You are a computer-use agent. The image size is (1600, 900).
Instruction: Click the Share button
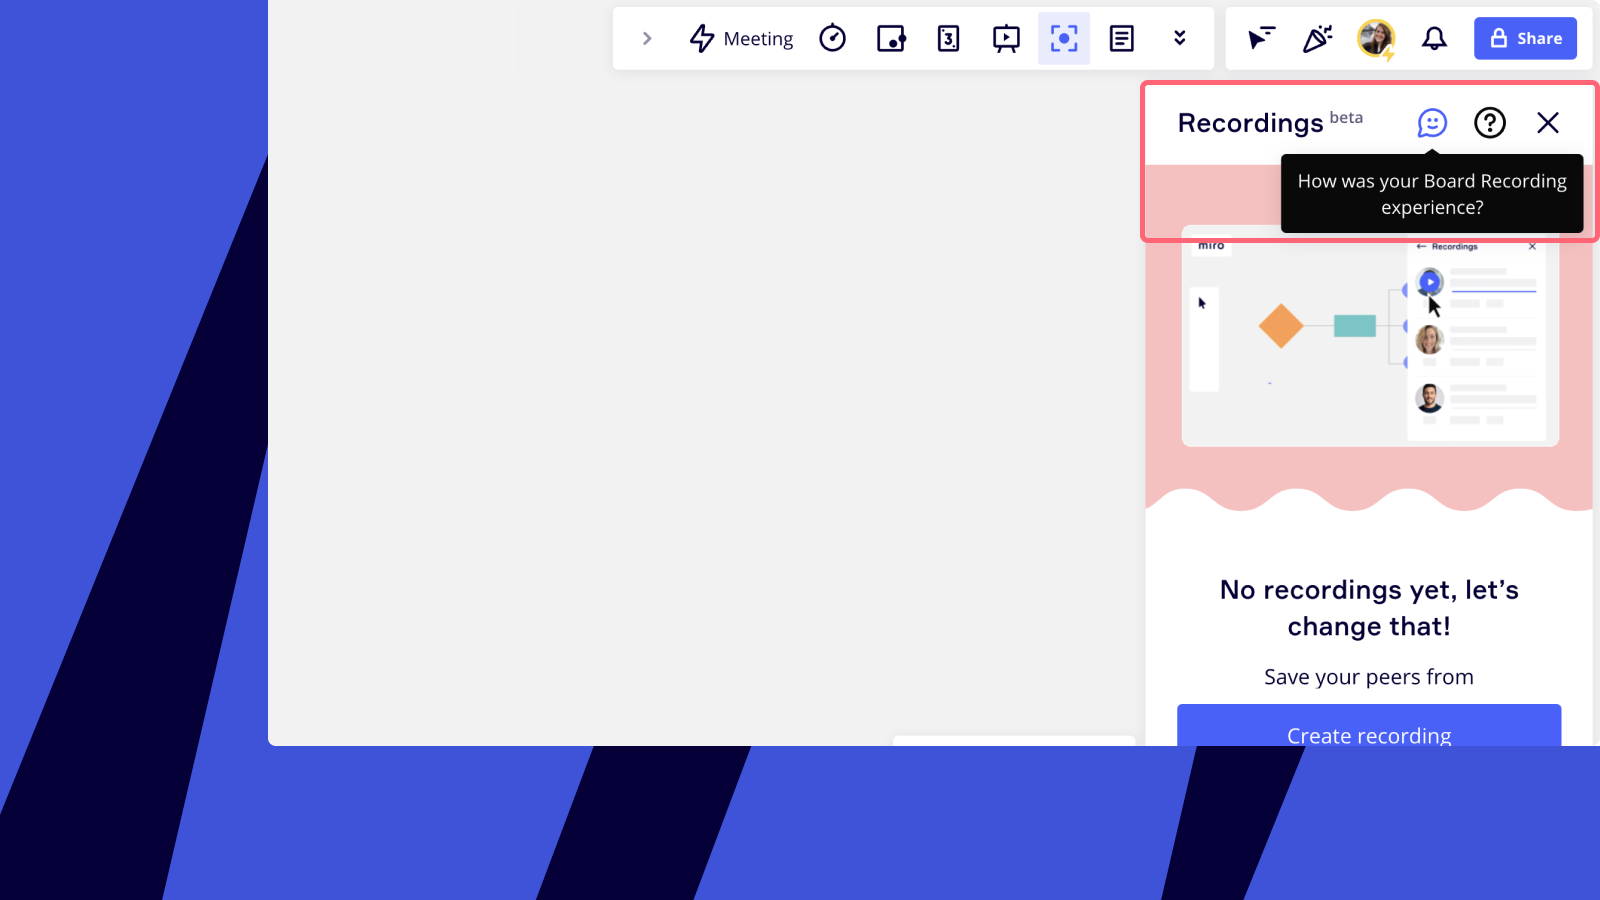click(1525, 39)
